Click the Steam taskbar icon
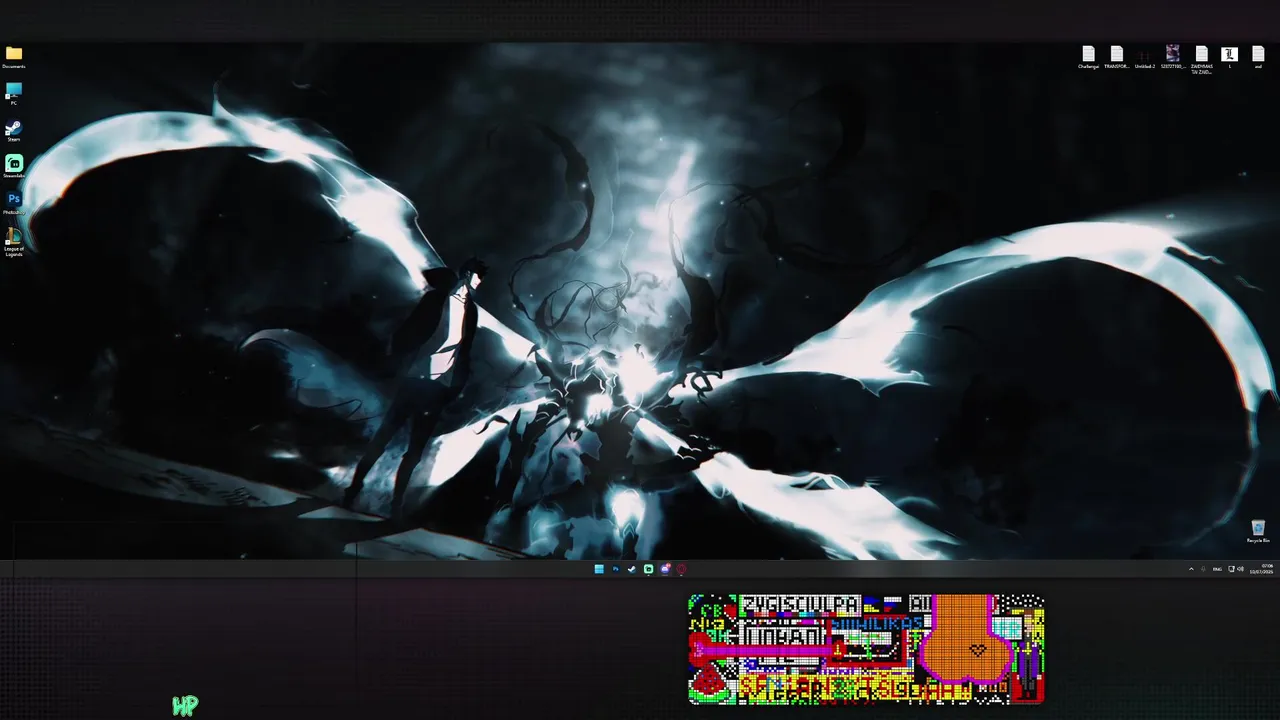Image resolution: width=1280 pixels, height=720 pixels. tap(631, 569)
